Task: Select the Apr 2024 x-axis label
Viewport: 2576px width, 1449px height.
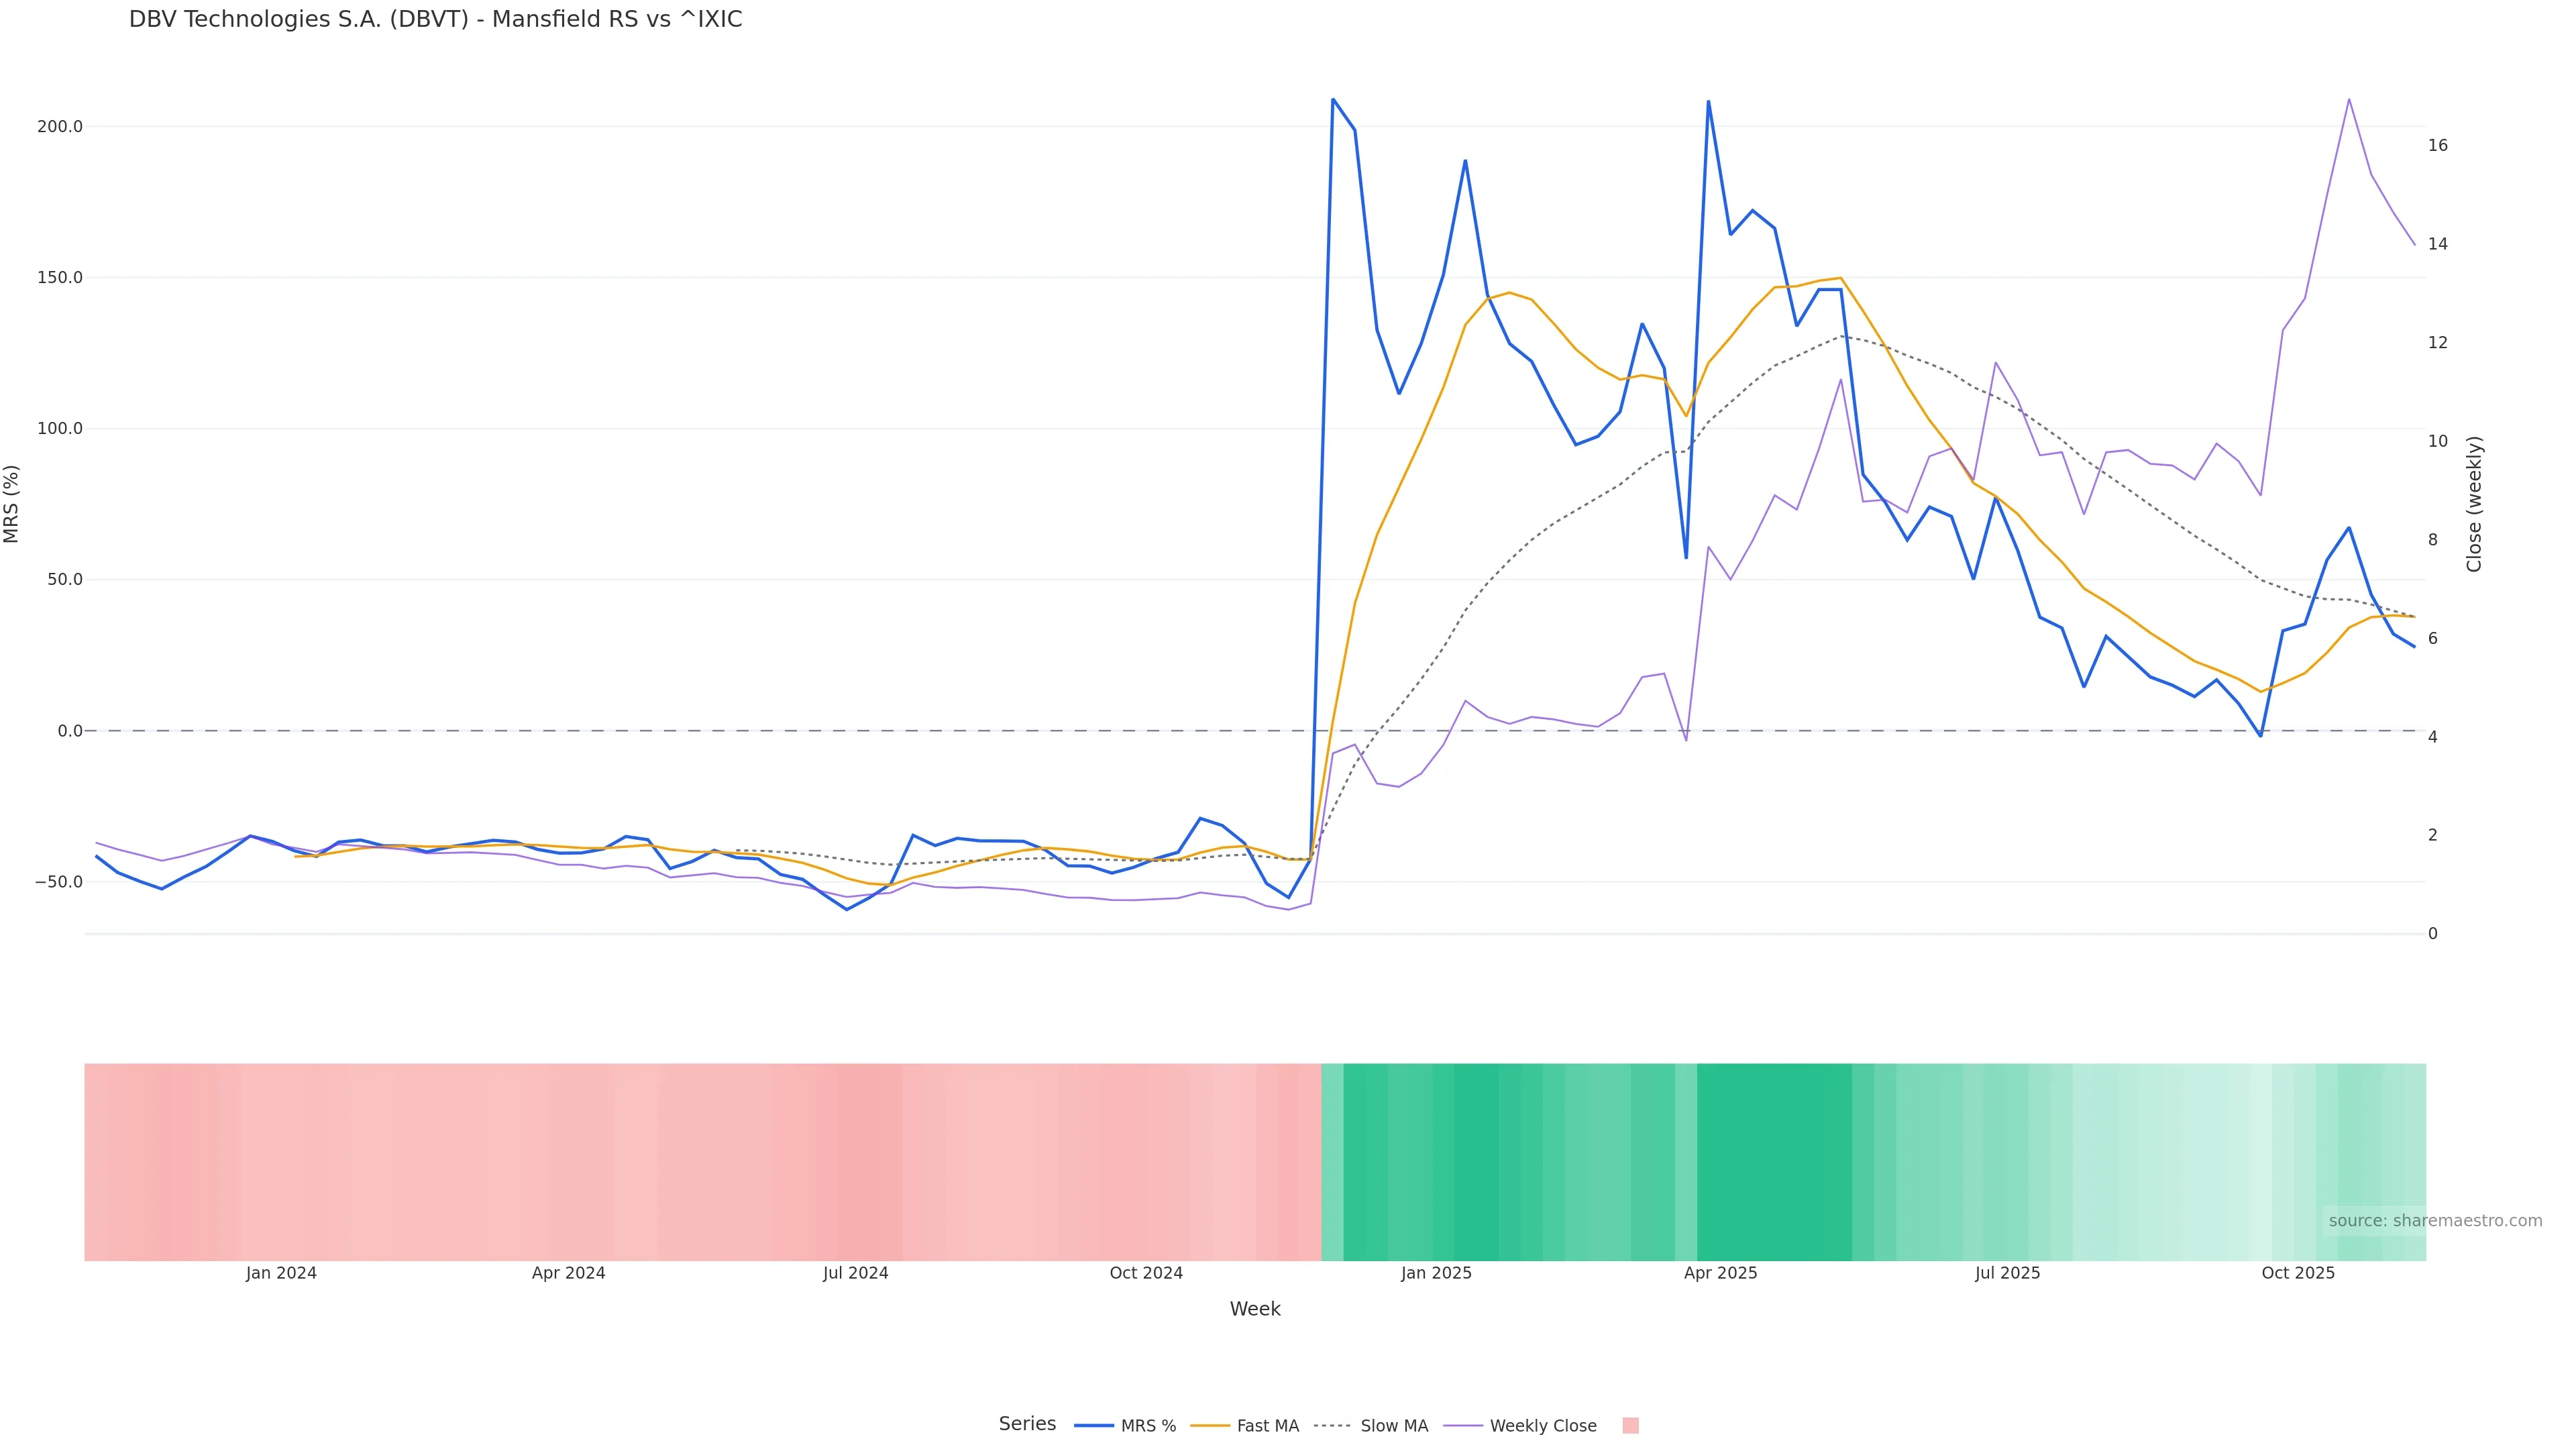Action: click(x=568, y=1273)
